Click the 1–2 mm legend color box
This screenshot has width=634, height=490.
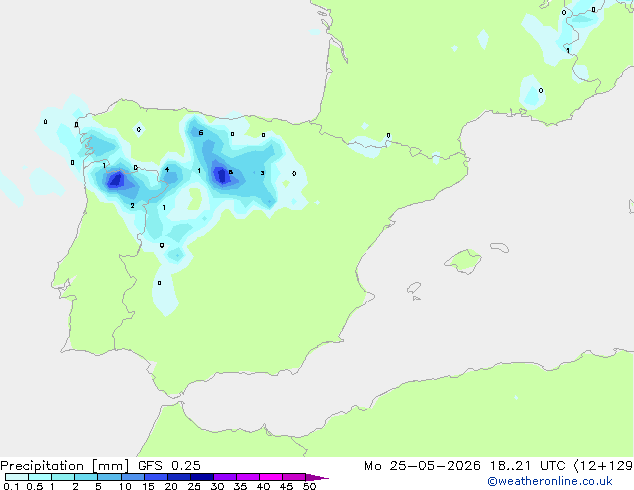click(x=63, y=477)
